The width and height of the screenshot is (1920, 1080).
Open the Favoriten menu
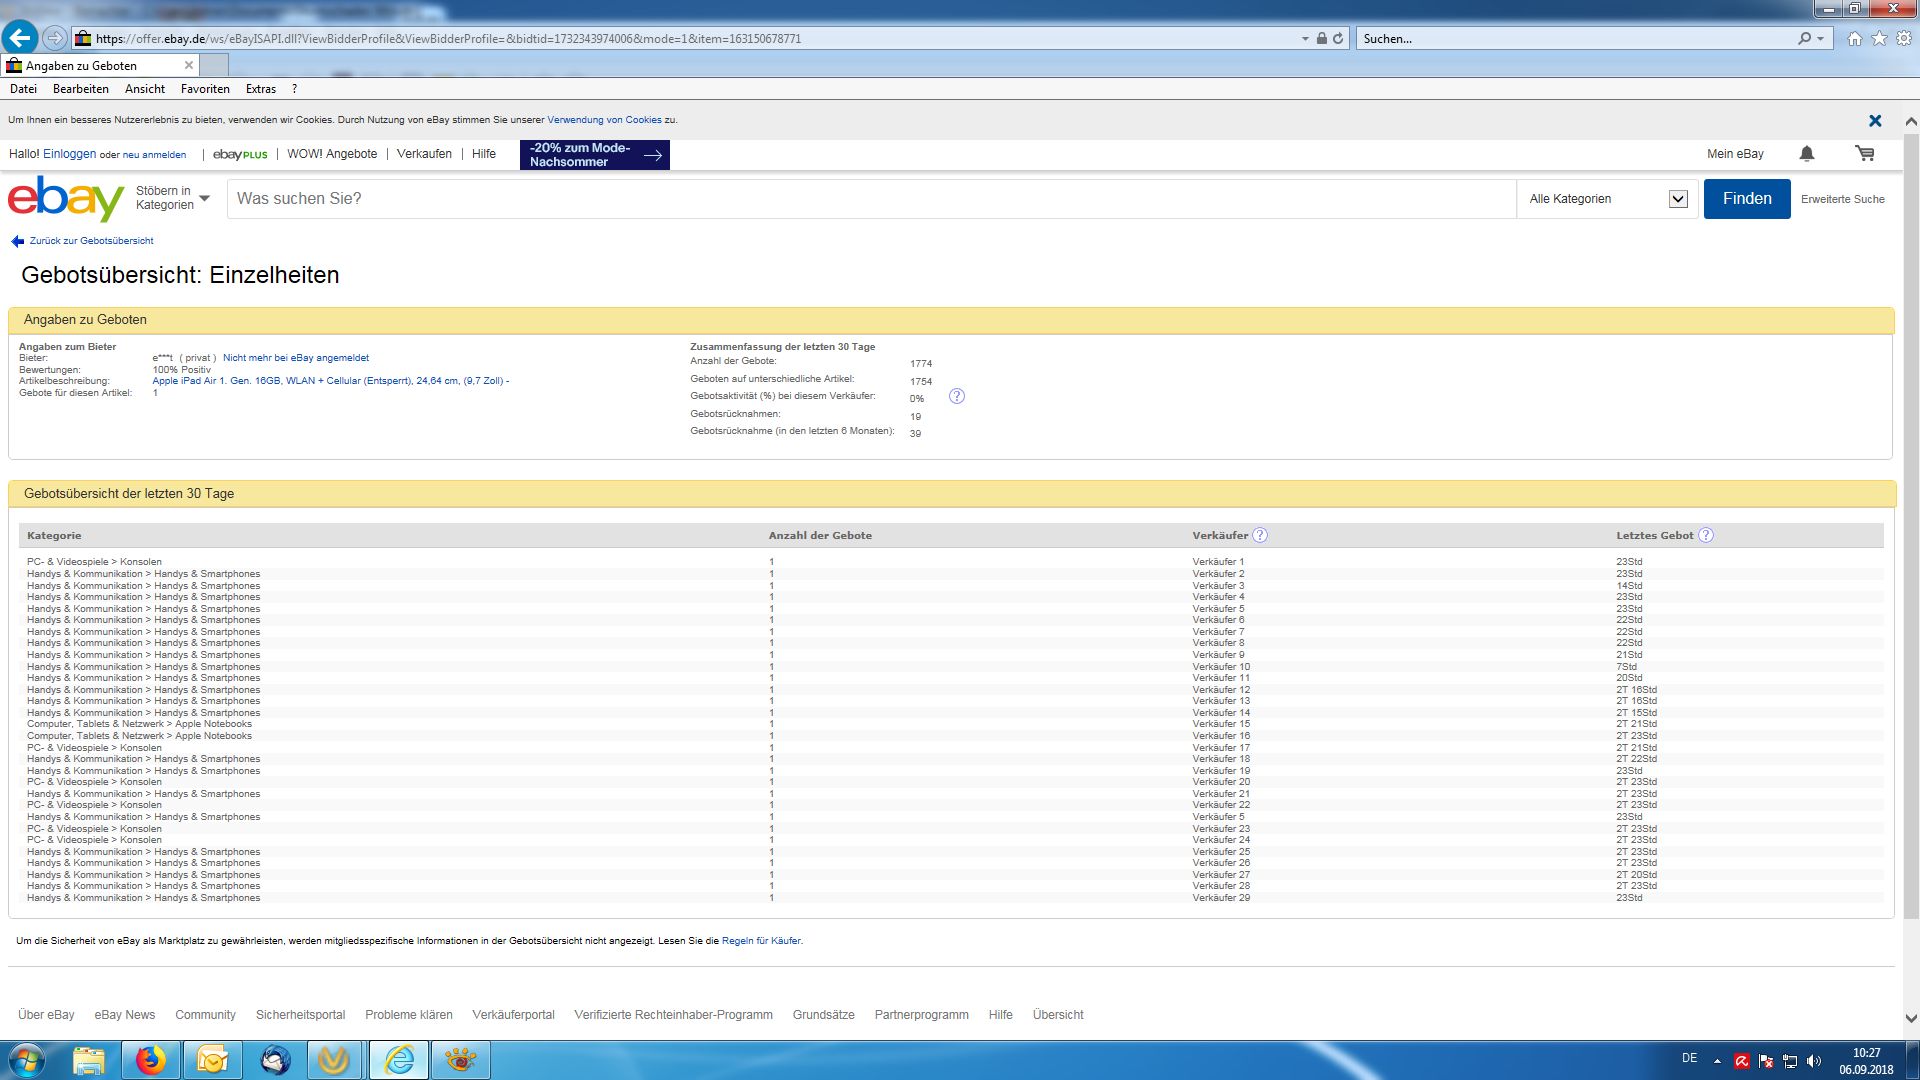(205, 89)
